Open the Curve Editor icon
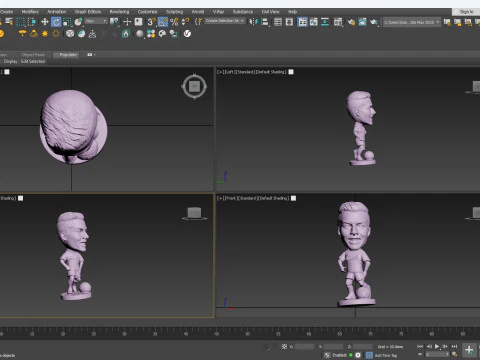The image size is (480, 360). pyautogui.click(x=314, y=22)
